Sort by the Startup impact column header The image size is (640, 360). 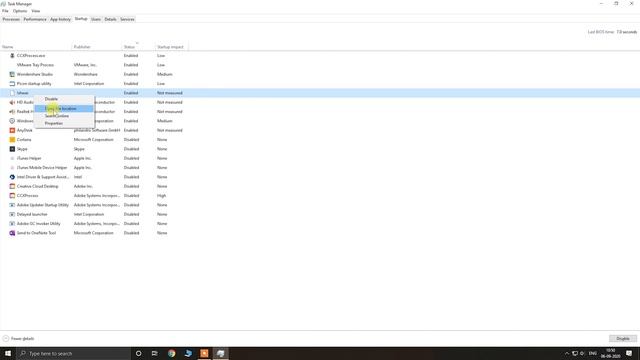tap(171, 47)
